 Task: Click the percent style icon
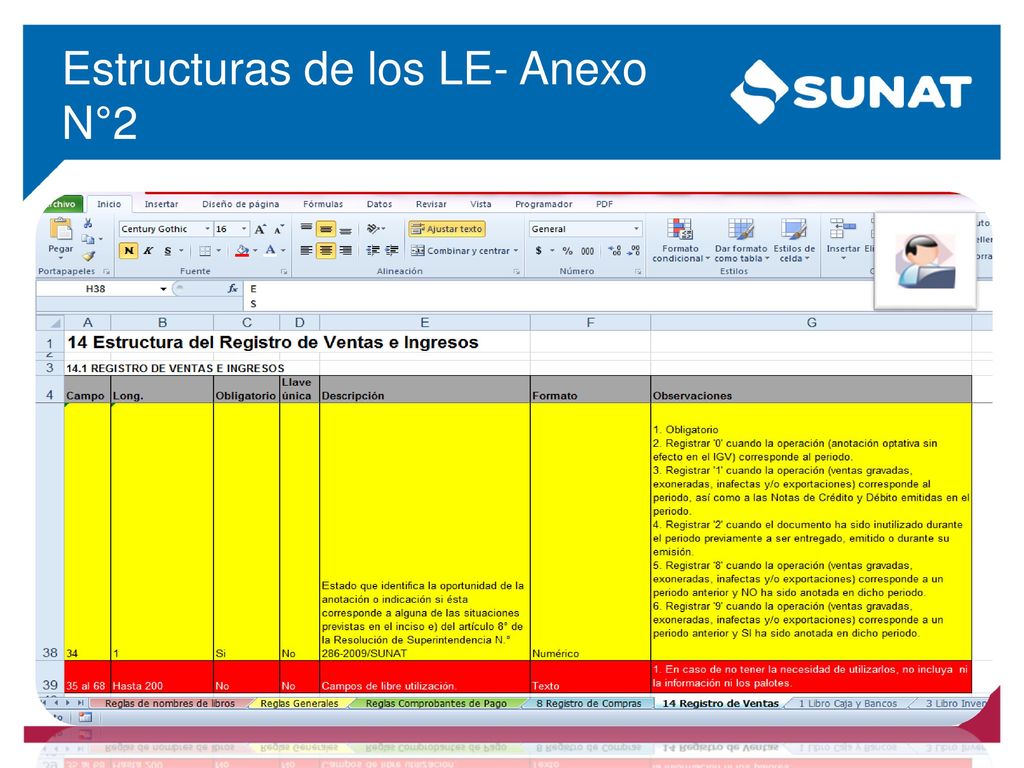(x=568, y=251)
